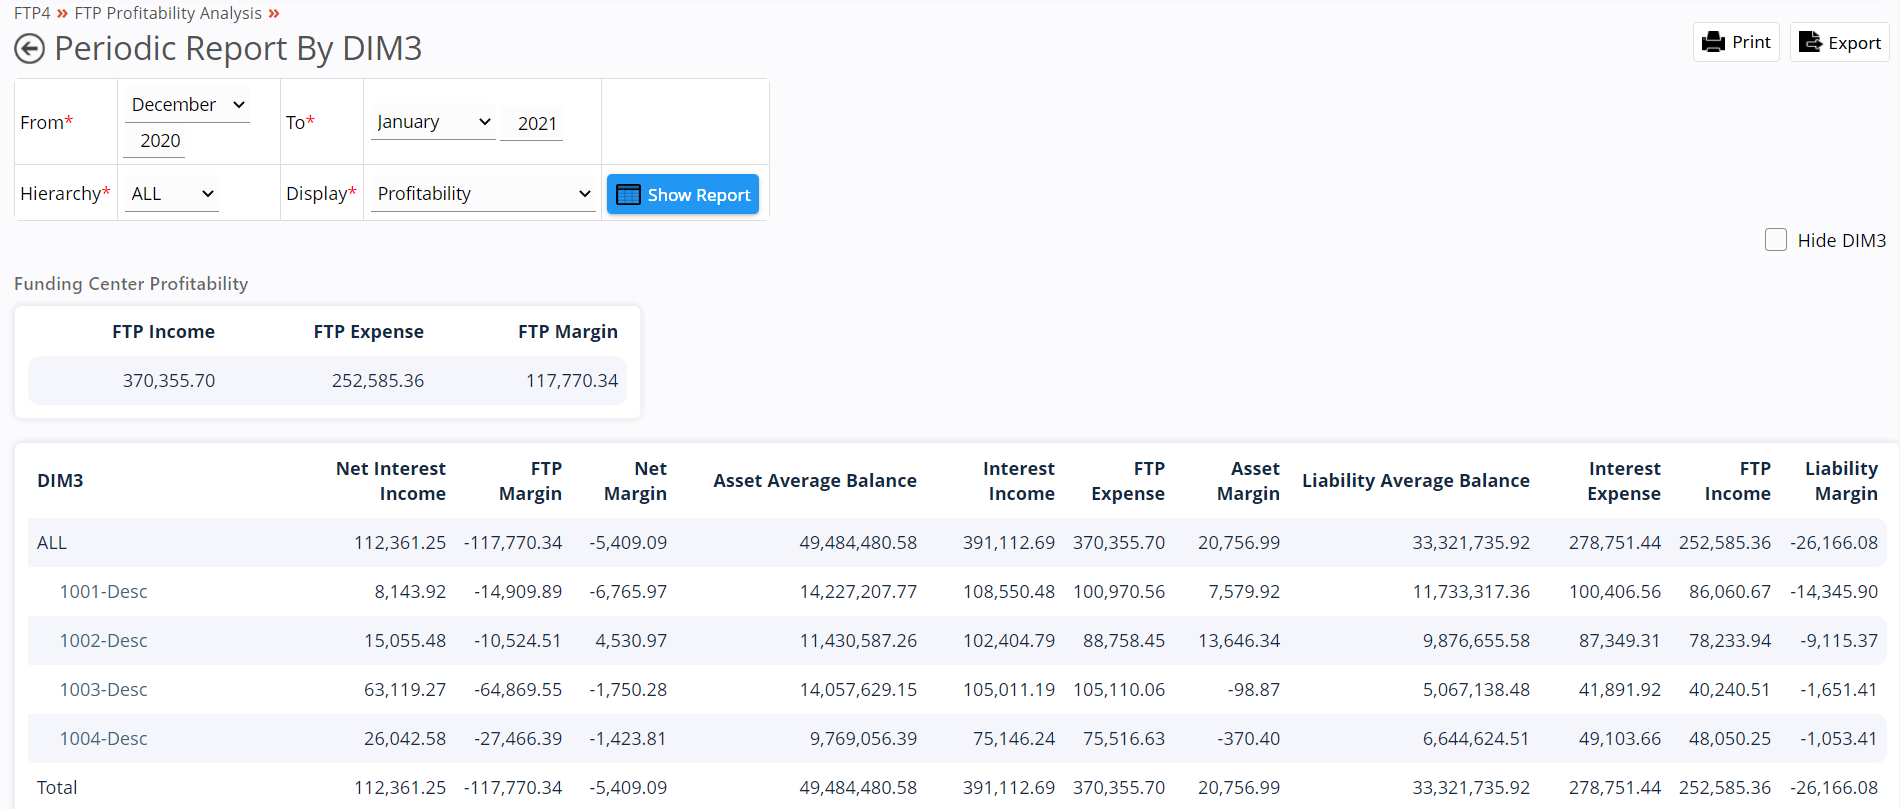The width and height of the screenshot is (1900, 809).
Task: Click the Periodic Report By DIM3 title
Action: pos(238,48)
